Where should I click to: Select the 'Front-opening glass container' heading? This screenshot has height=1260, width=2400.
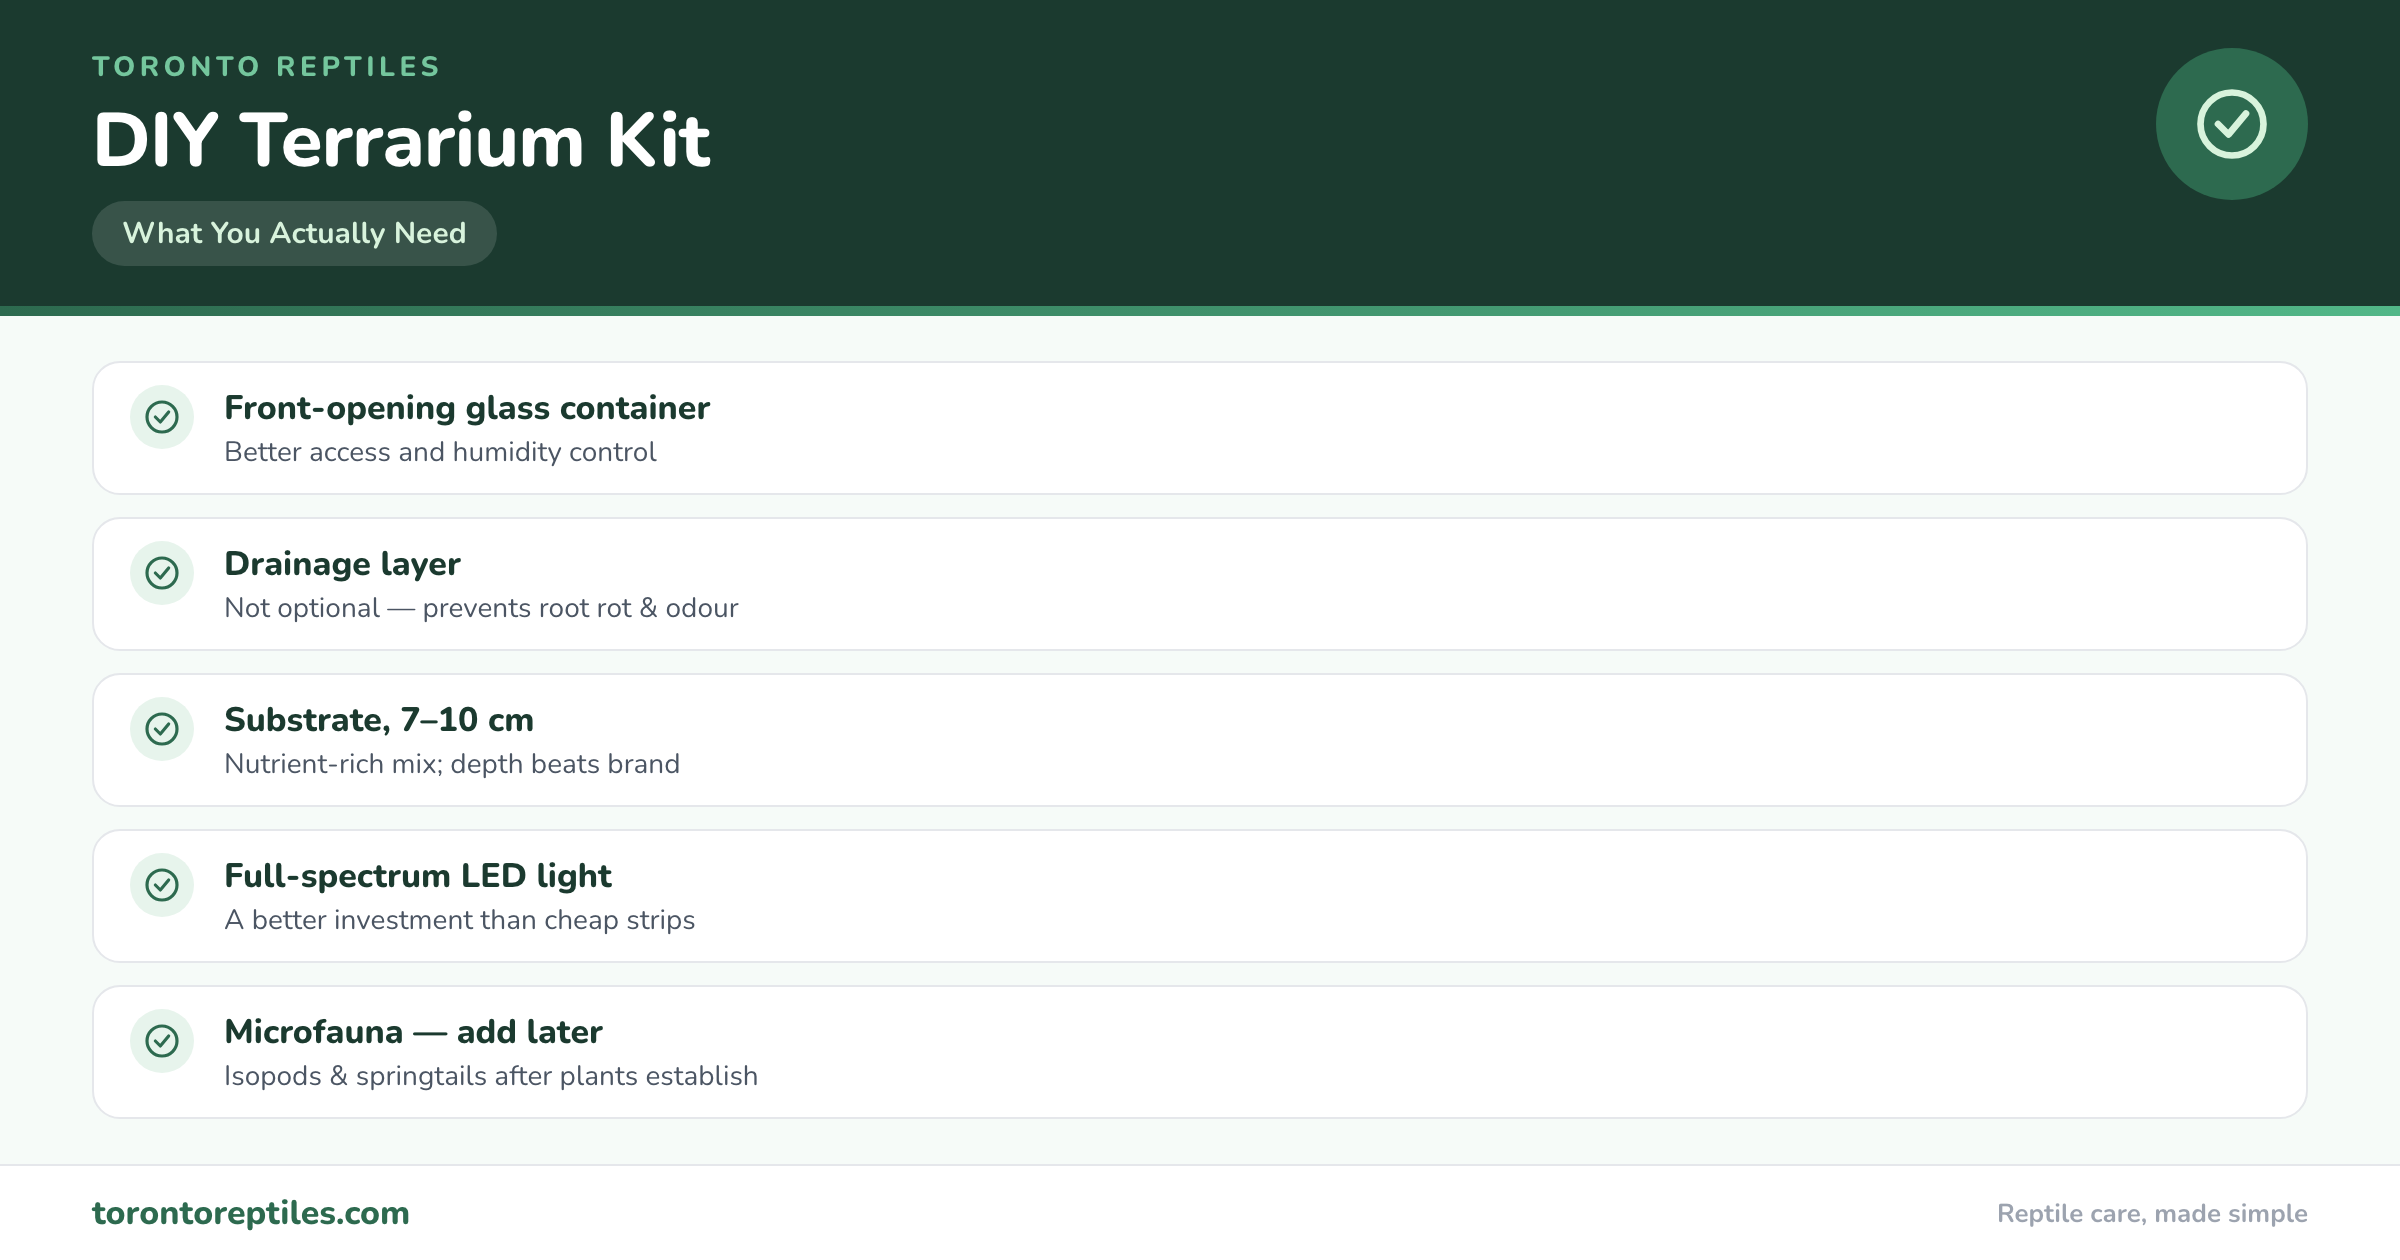point(467,408)
